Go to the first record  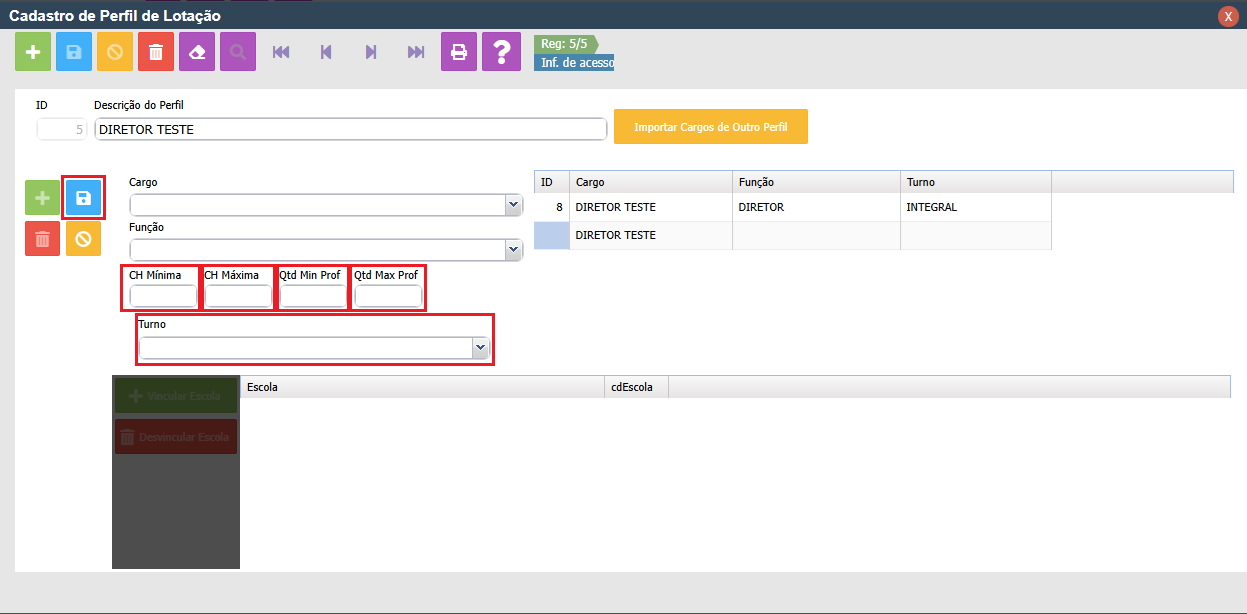click(x=281, y=52)
